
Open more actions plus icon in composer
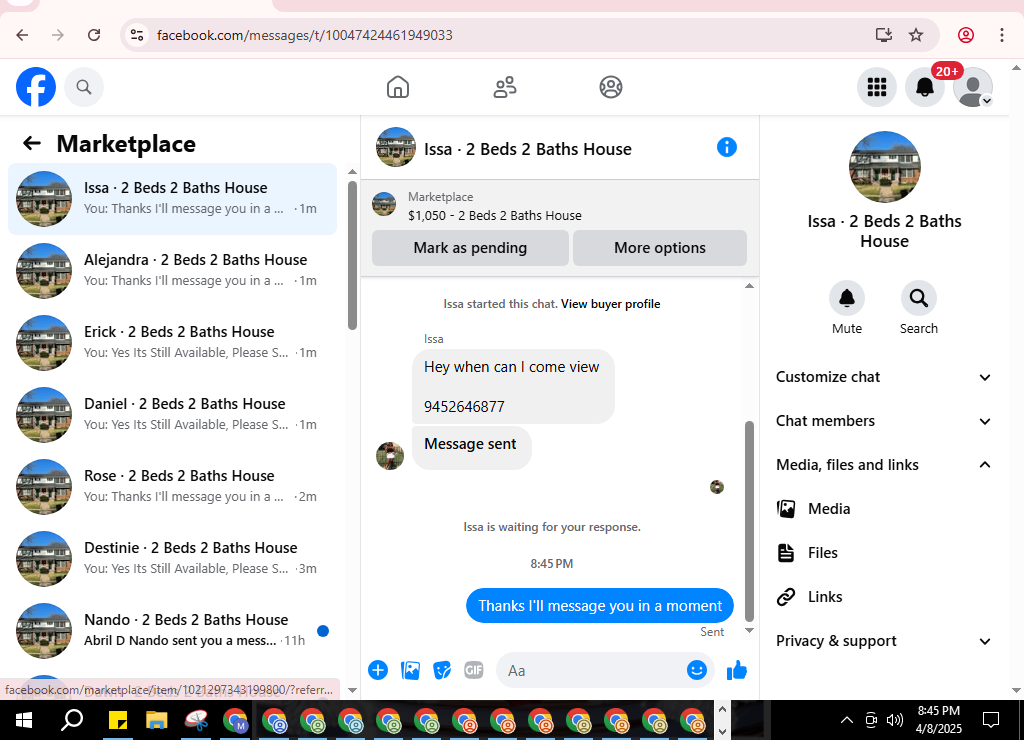tap(377, 670)
